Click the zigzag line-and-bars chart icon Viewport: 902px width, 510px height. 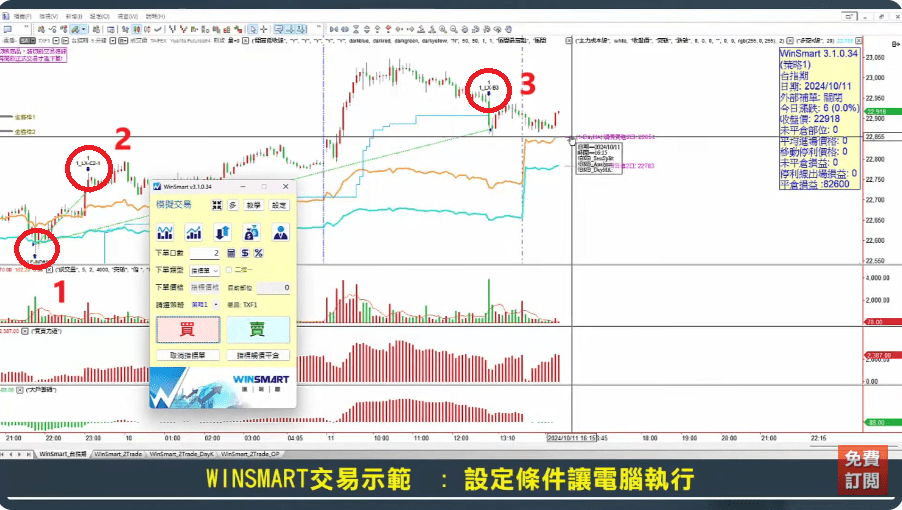[165, 232]
